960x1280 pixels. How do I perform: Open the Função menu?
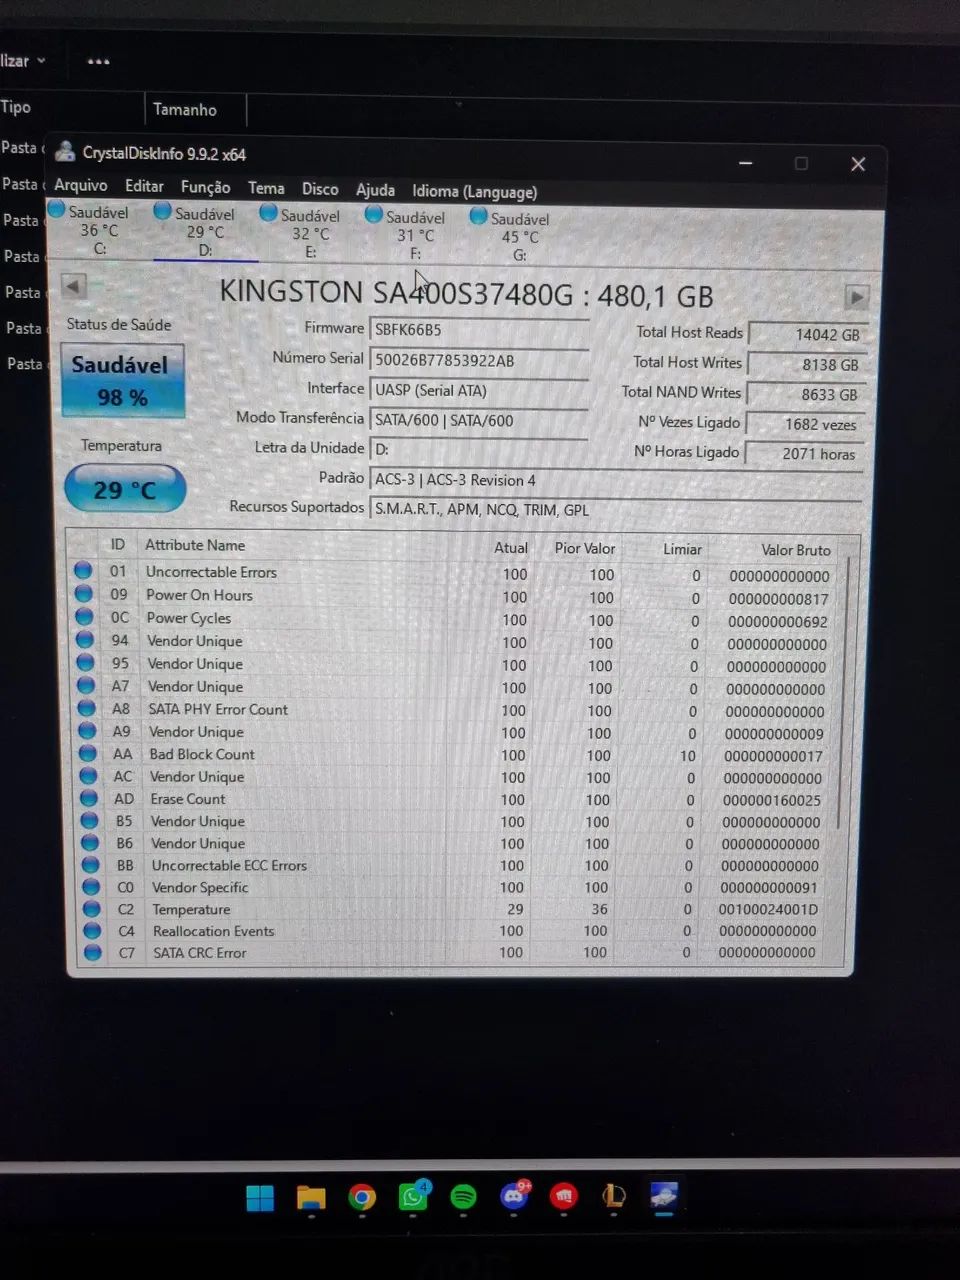[x=205, y=187]
